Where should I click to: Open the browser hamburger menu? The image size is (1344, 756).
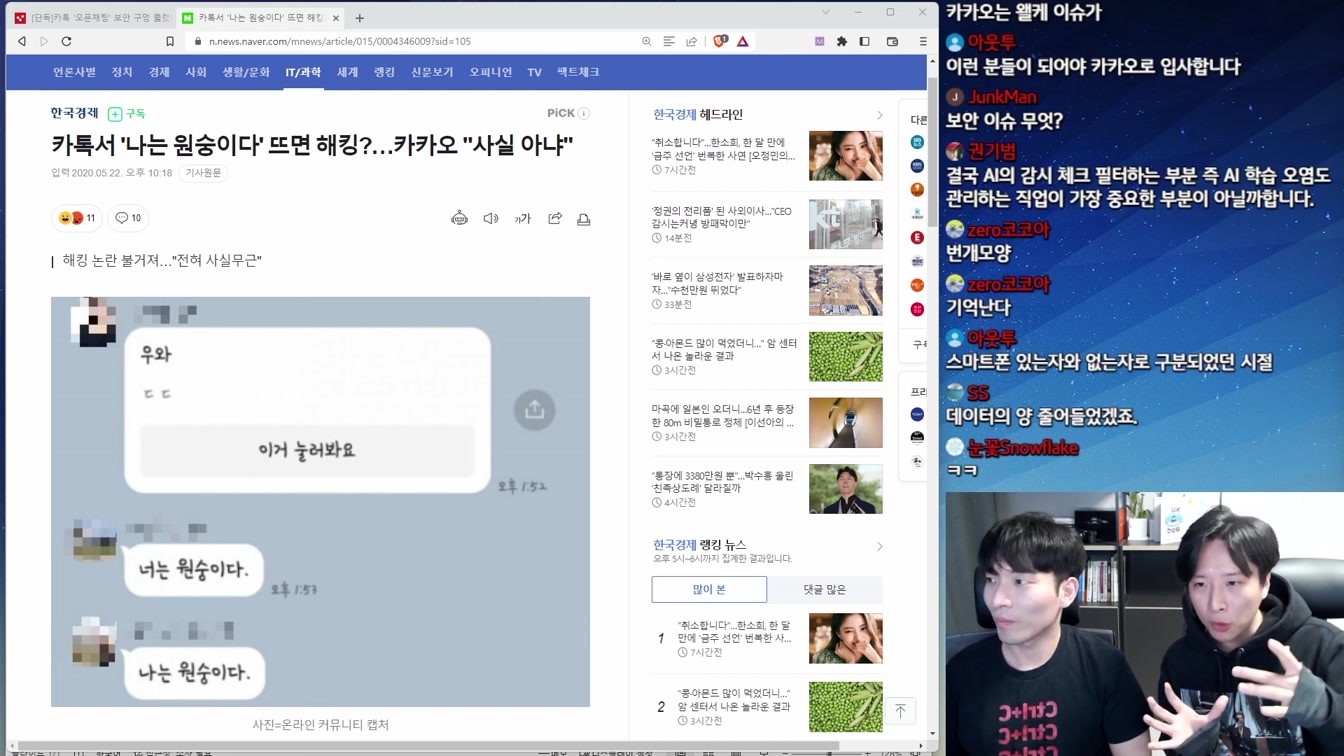click(x=923, y=42)
